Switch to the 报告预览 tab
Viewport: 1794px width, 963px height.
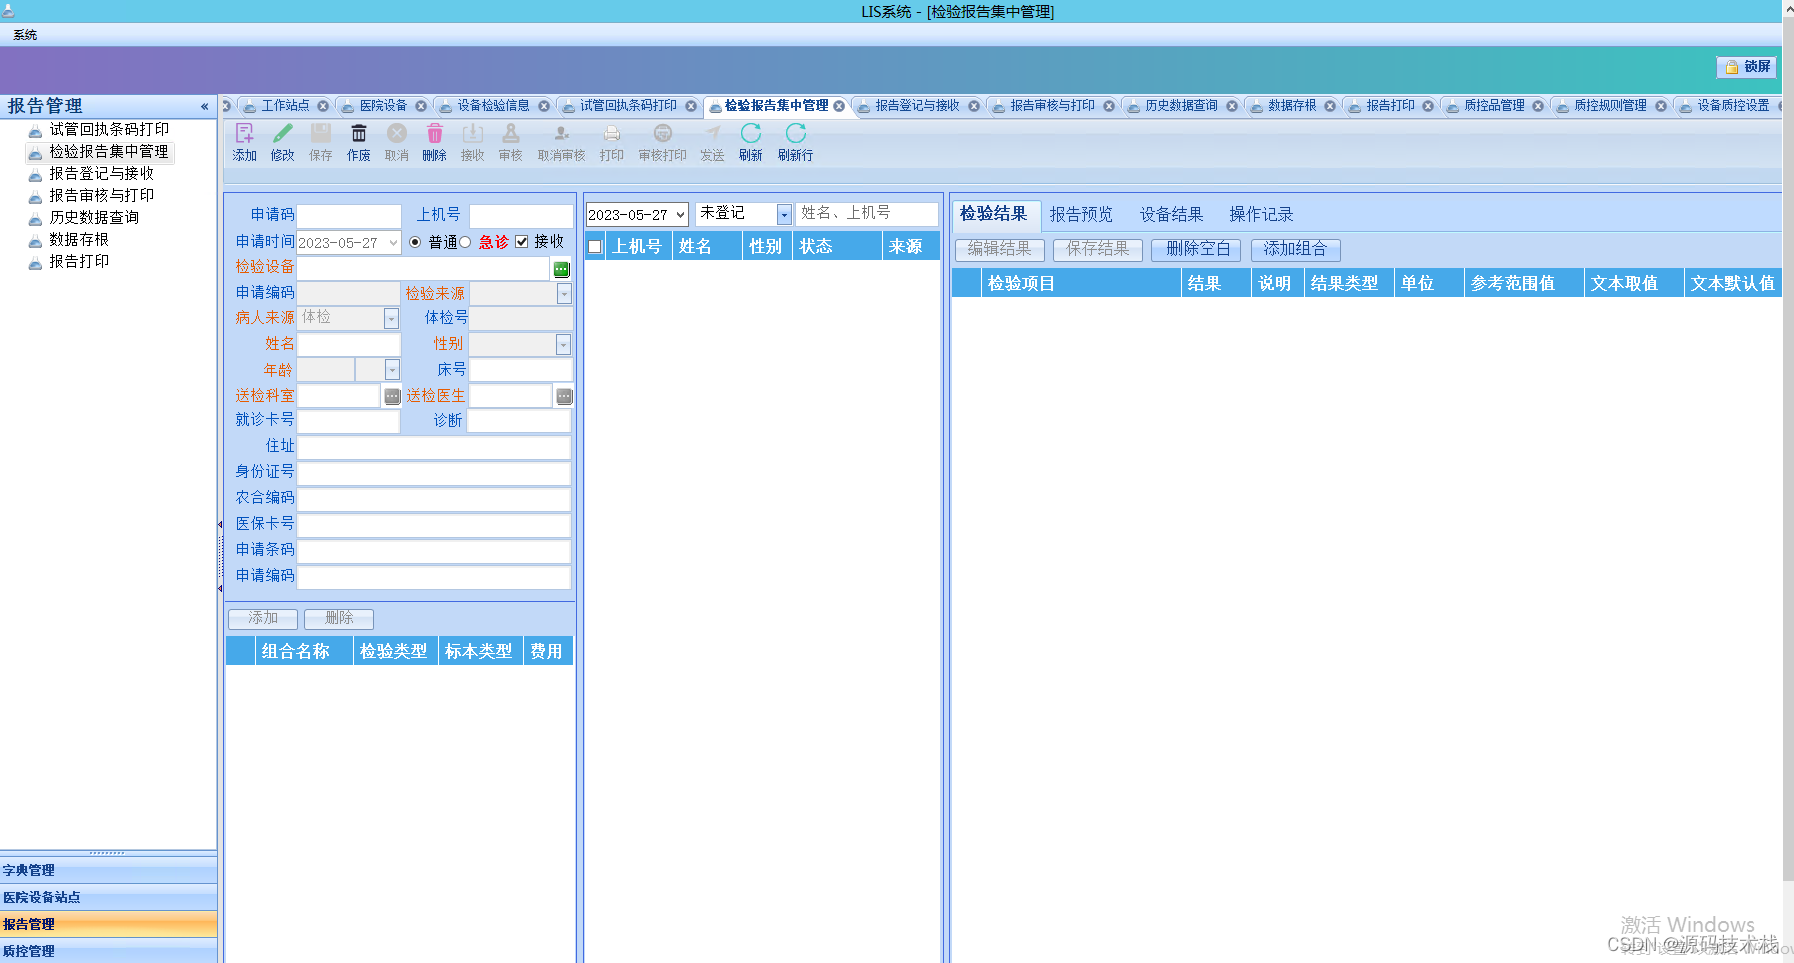(1081, 215)
